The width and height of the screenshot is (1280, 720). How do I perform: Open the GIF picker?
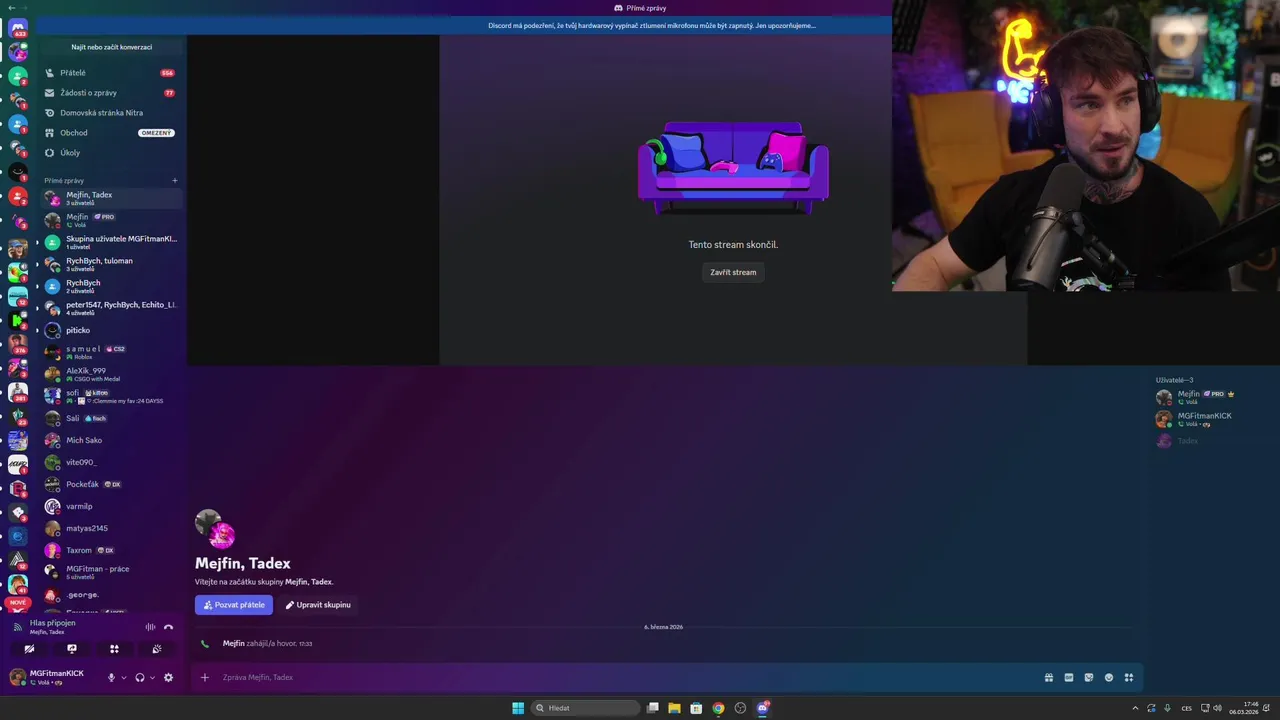(x=1068, y=677)
